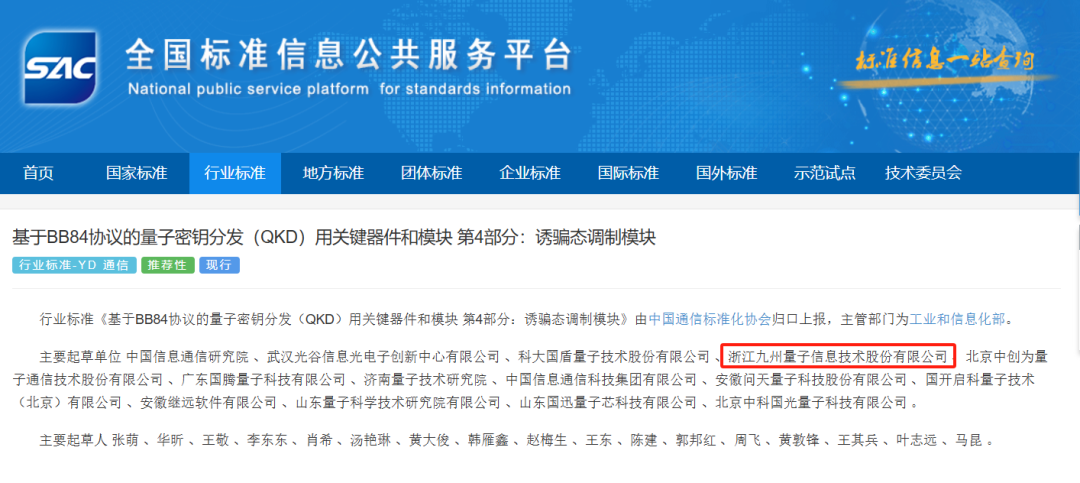Switch to 企业标准 navigation item

(x=530, y=173)
